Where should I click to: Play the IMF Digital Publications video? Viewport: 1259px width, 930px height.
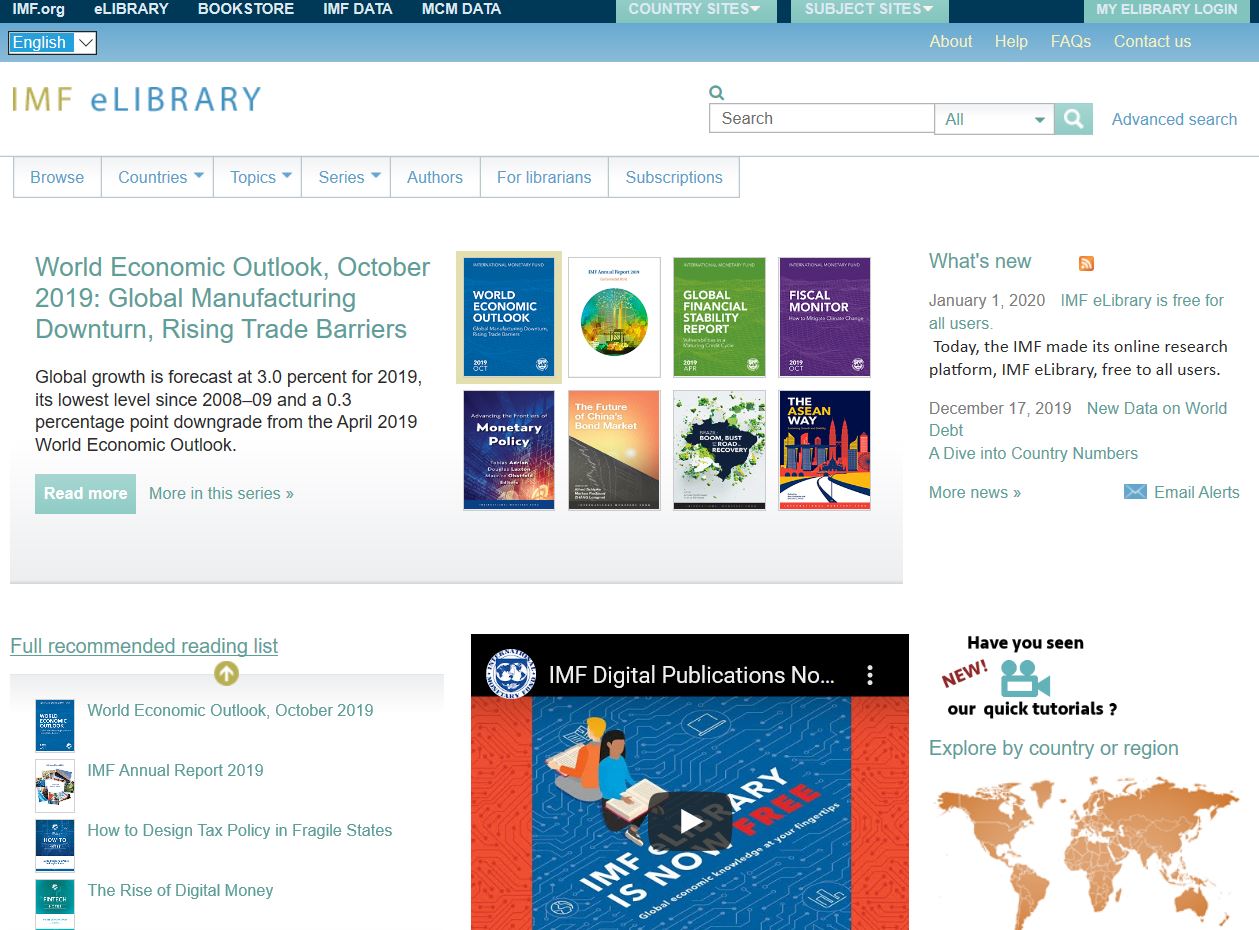tap(690, 821)
